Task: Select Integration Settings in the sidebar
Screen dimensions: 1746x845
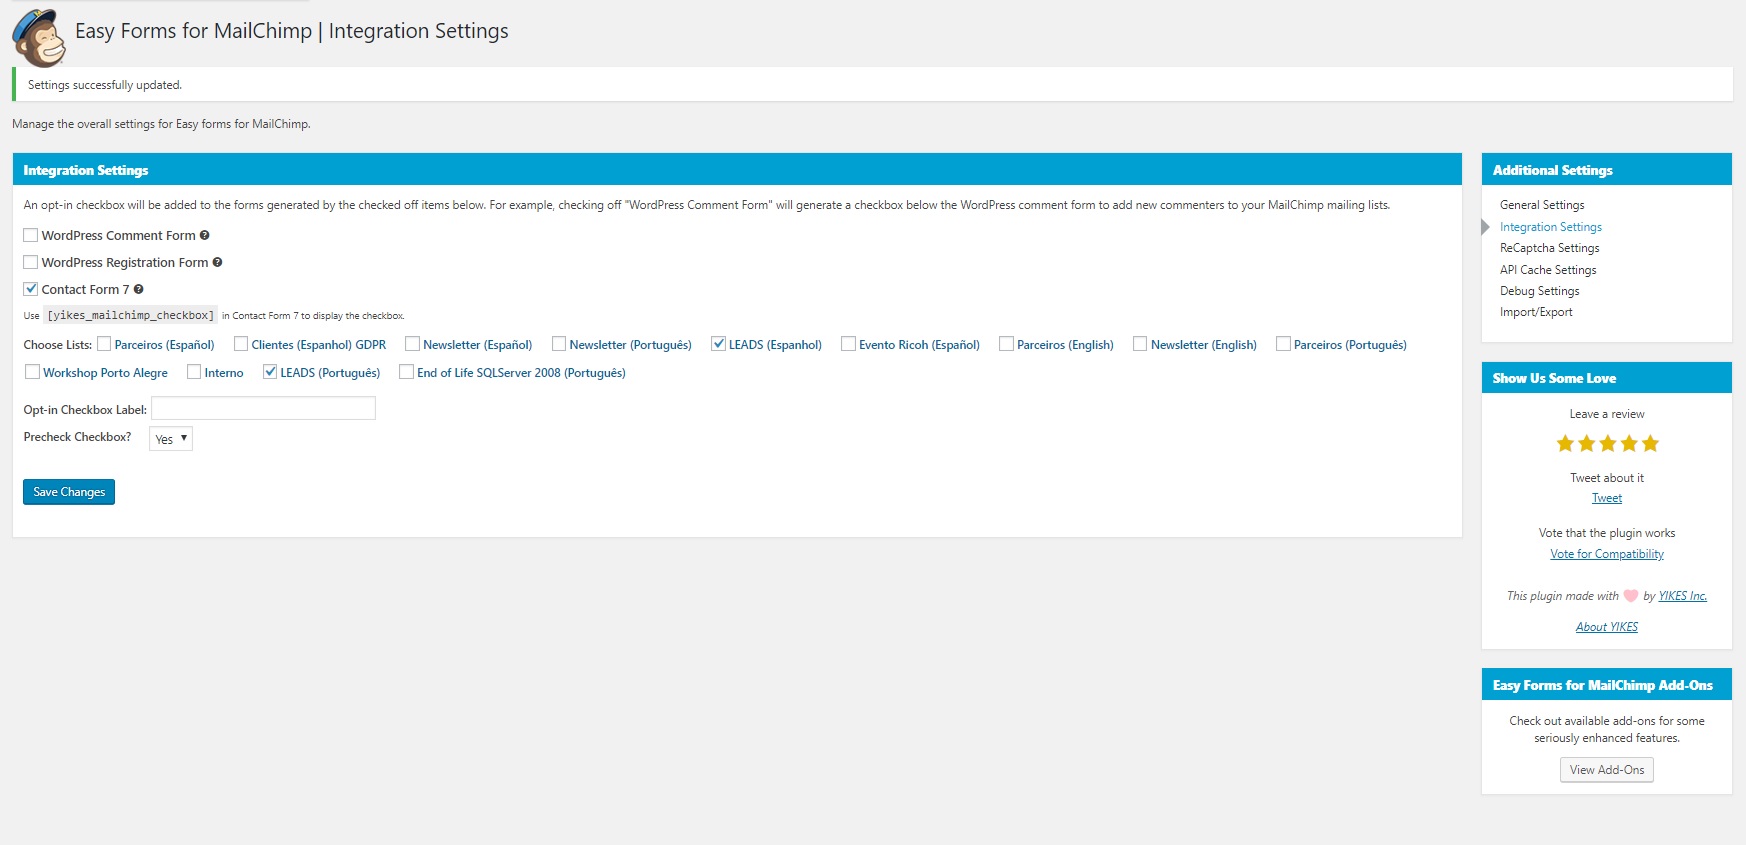Action: (x=1551, y=227)
